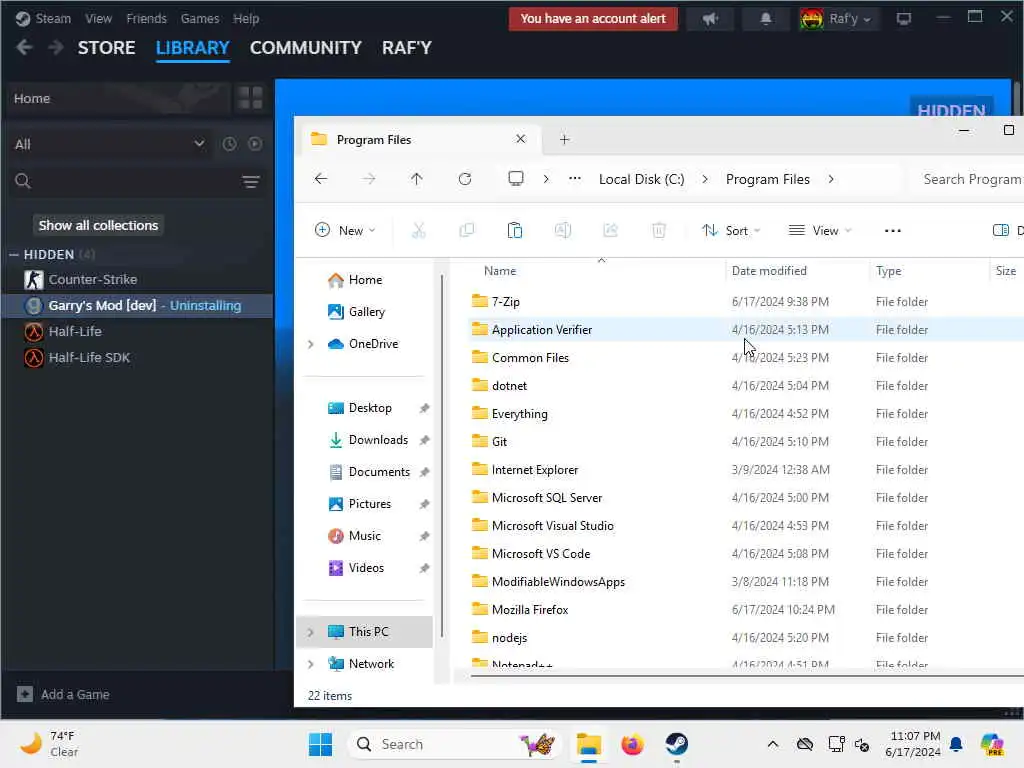Click Show all collections button

point(98,225)
